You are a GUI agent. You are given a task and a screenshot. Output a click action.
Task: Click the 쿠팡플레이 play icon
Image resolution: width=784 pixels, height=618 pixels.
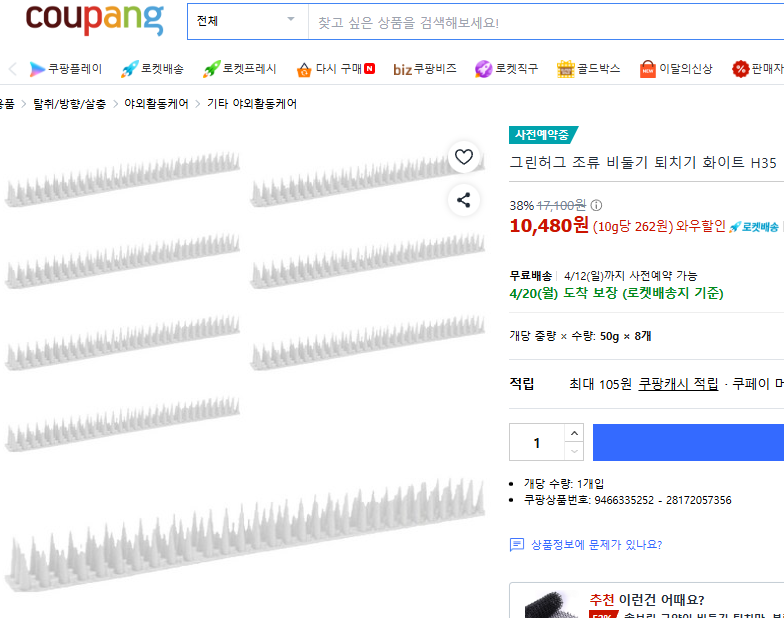[36, 69]
